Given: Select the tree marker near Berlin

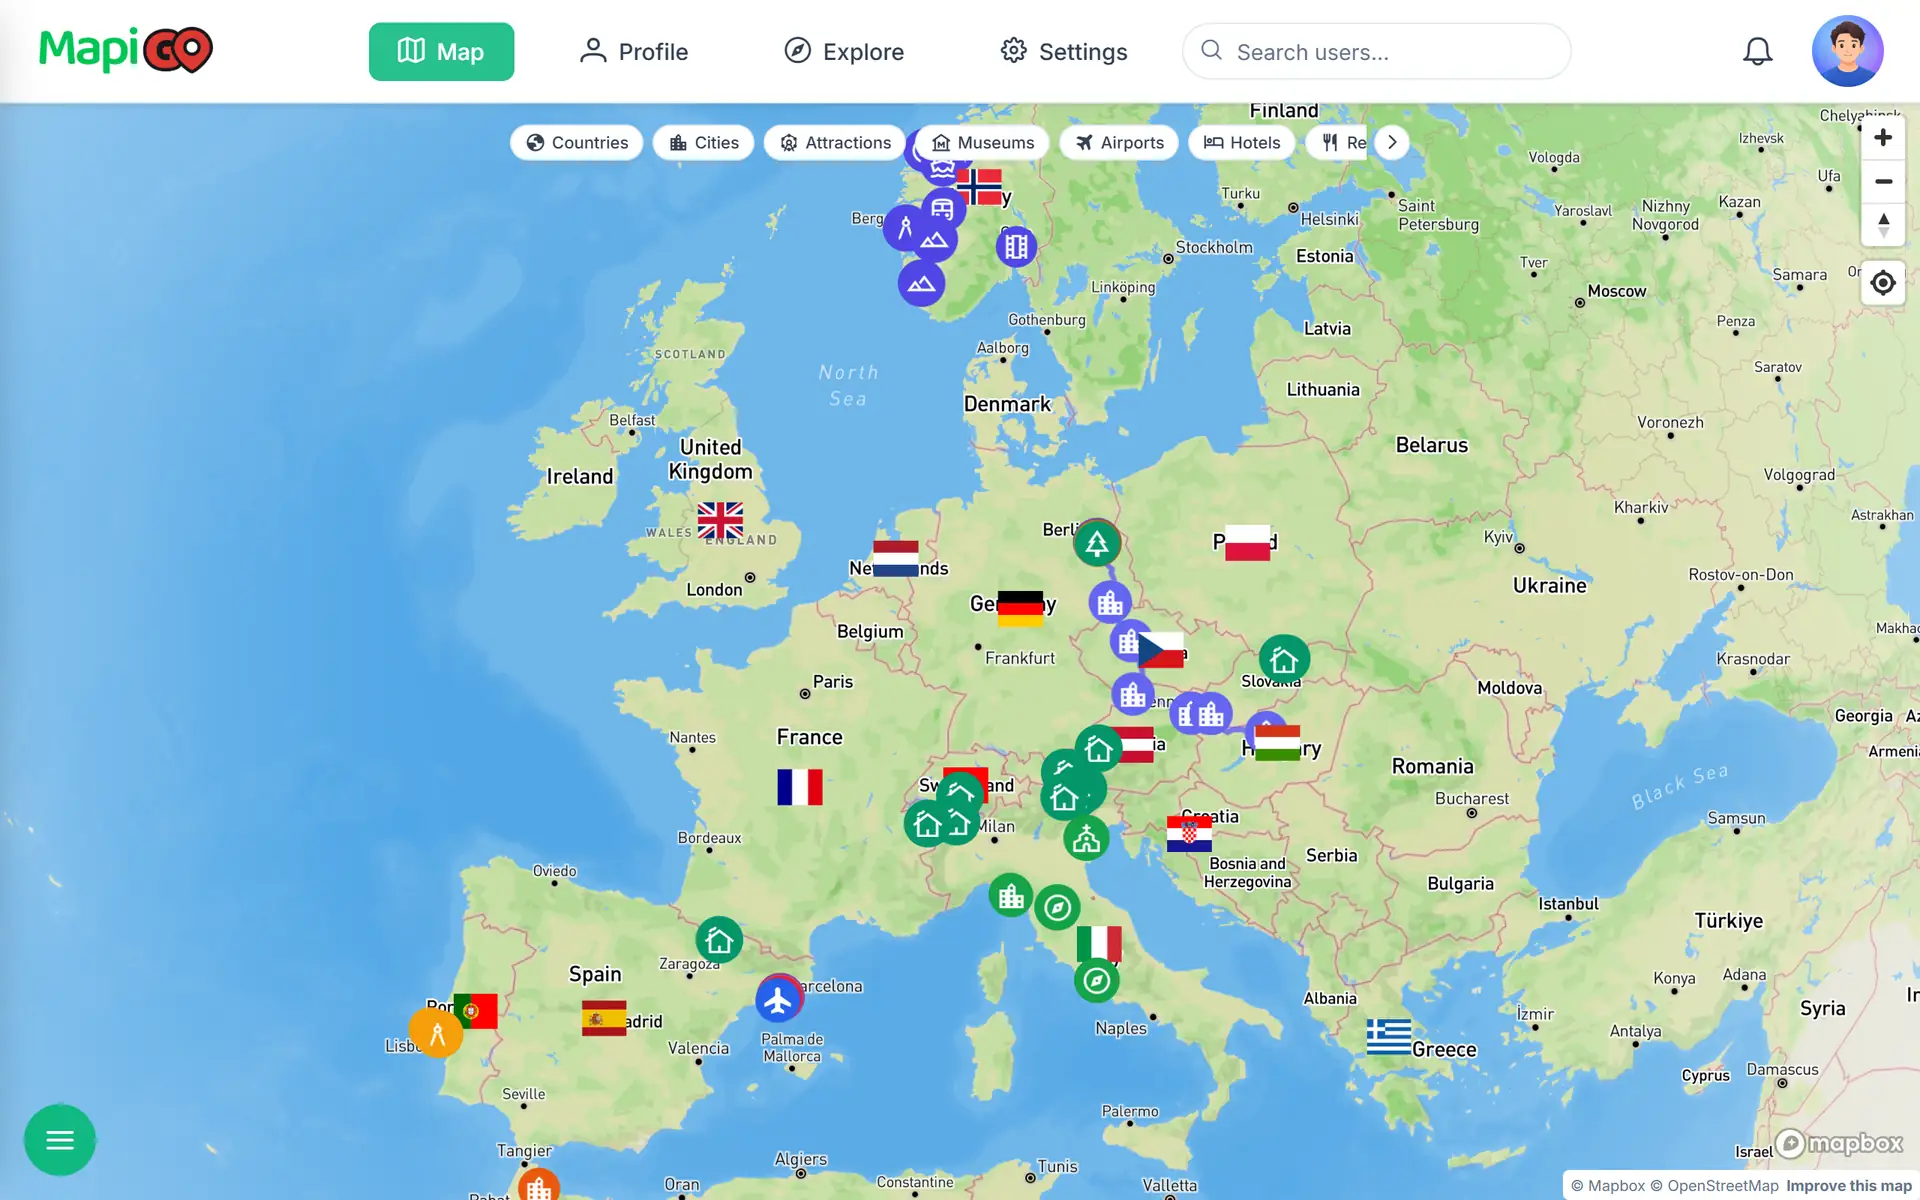Looking at the screenshot, I should tap(1097, 543).
